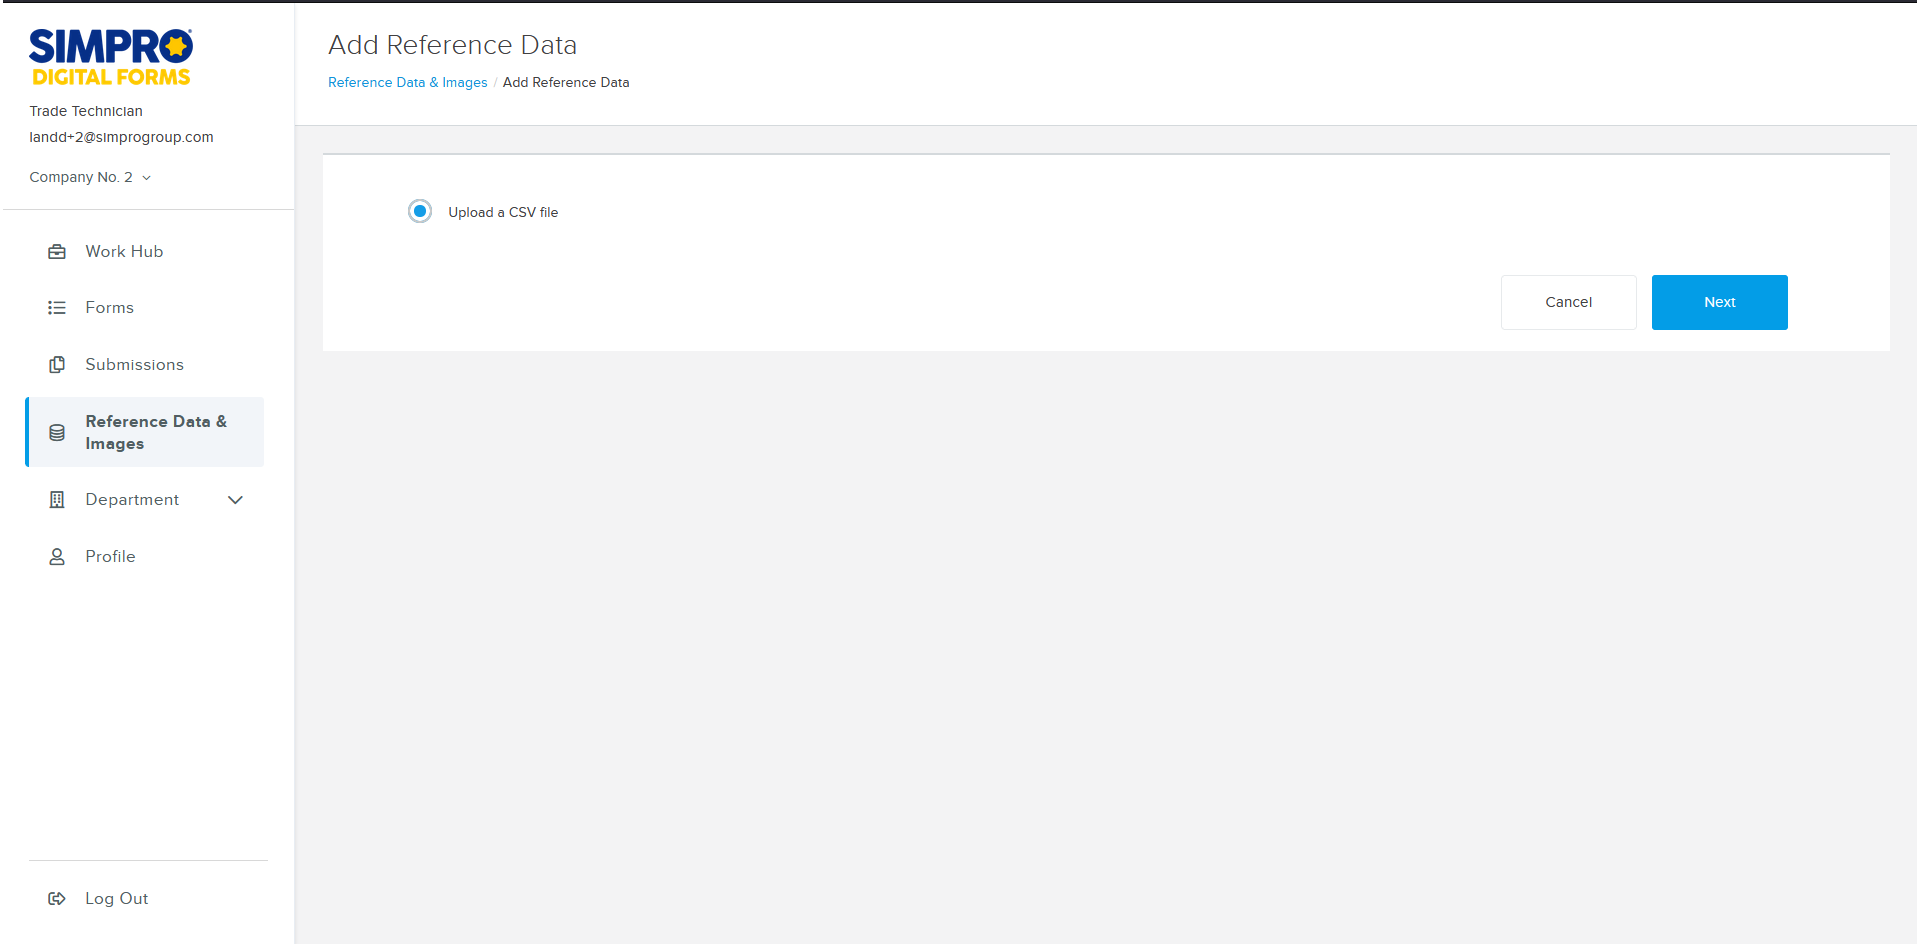The image size is (1918, 947).
Task: Open the Work Hub section
Action: click(x=124, y=251)
